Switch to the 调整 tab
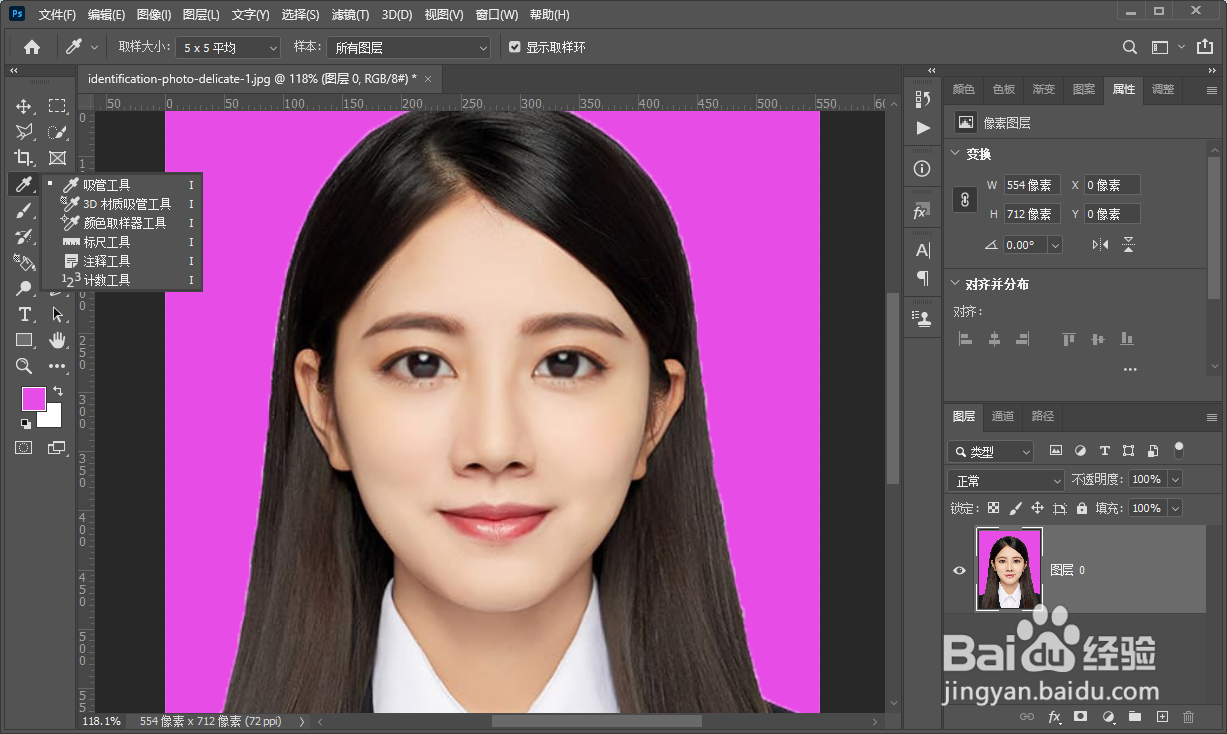Screen dimensions: 1227x734 [x=1163, y=89]
